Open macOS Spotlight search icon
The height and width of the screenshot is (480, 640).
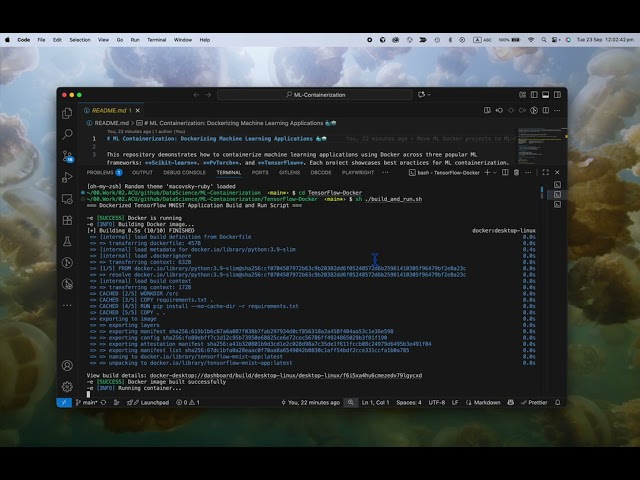pos(543,40)
